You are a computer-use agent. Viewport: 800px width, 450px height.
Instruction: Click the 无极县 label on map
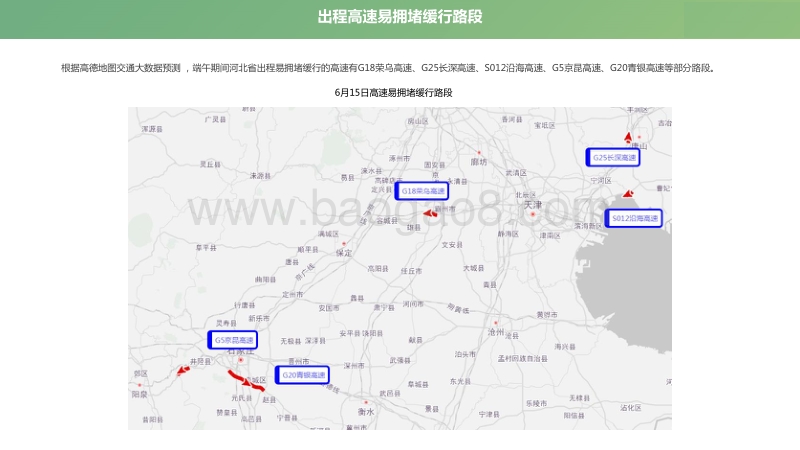[x=290, y=340]
